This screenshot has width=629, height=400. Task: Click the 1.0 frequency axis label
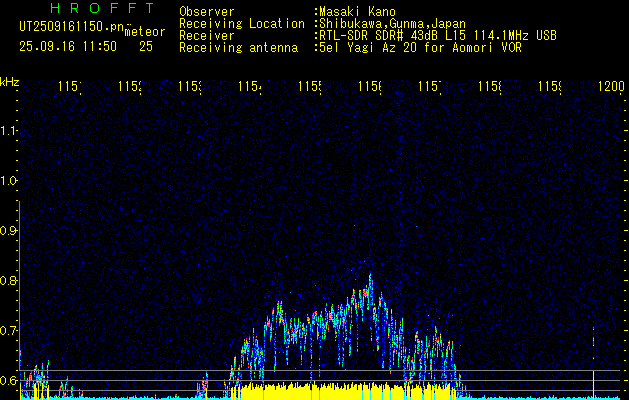coord(8,181)
